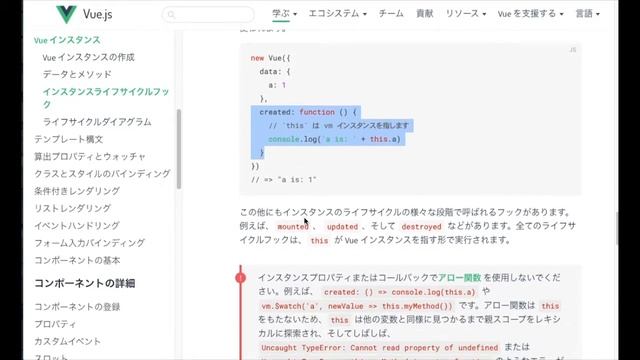Click the vm.$watch example code text

pyautogui.click(x=357, y=306)
